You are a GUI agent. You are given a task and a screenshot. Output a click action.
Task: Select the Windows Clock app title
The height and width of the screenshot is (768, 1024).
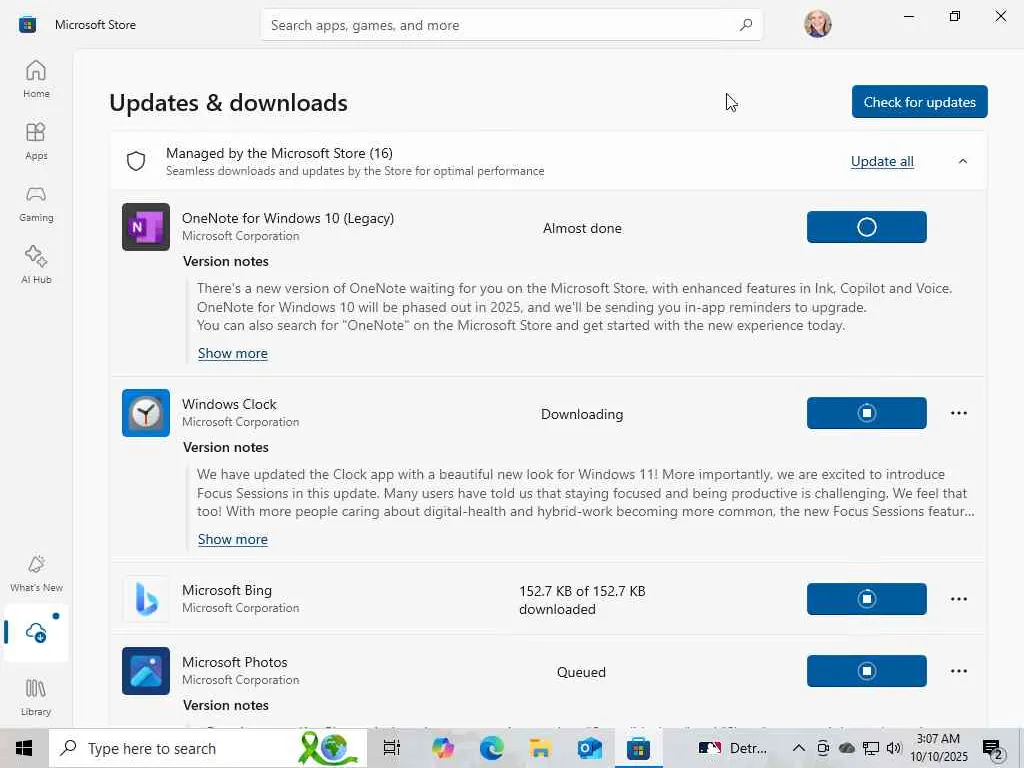pos(229,404)
